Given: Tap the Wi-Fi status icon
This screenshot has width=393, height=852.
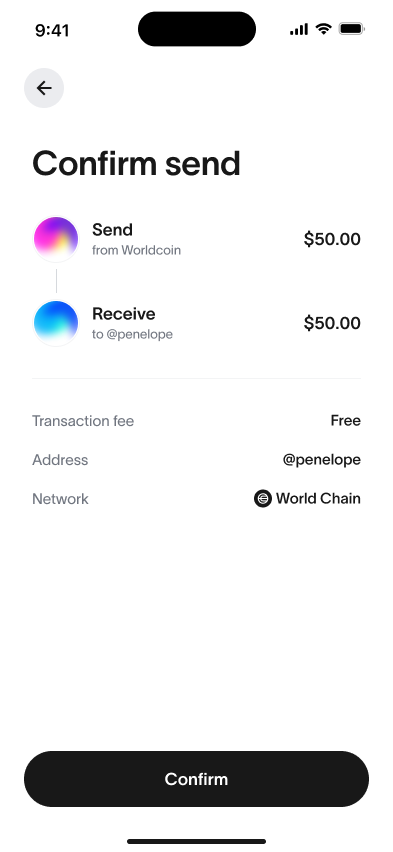Looking at the screenshot, I should [323, 29].
